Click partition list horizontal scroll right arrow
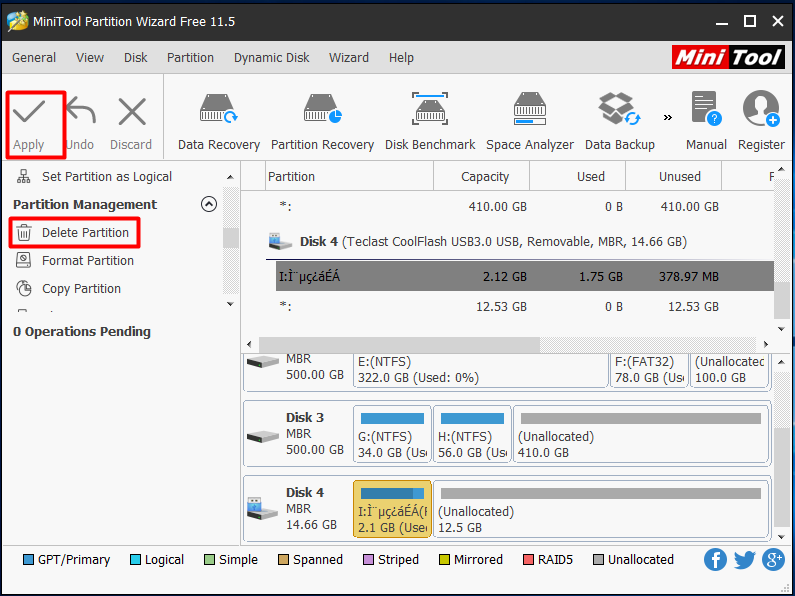 coord(766,344)
